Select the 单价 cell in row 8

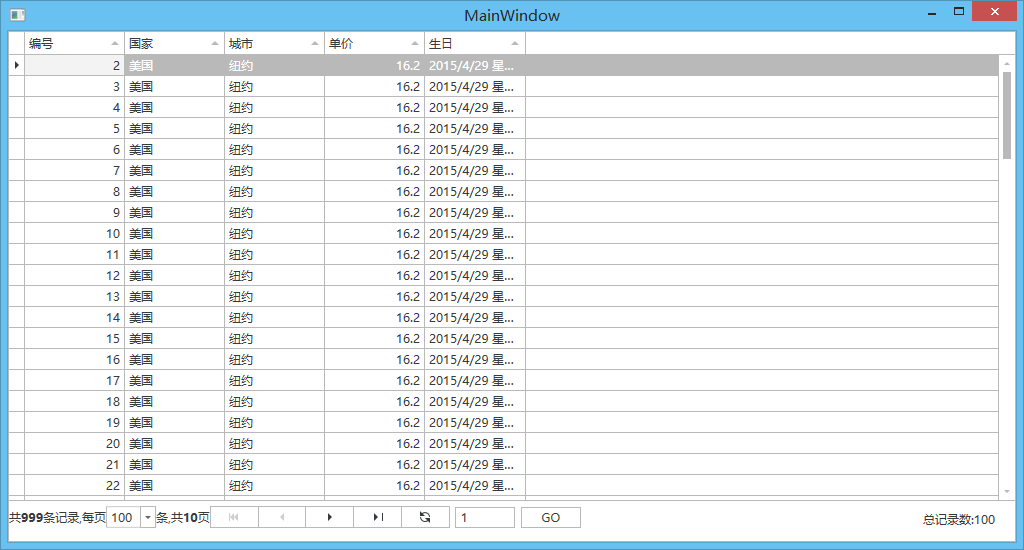(374, 191)
